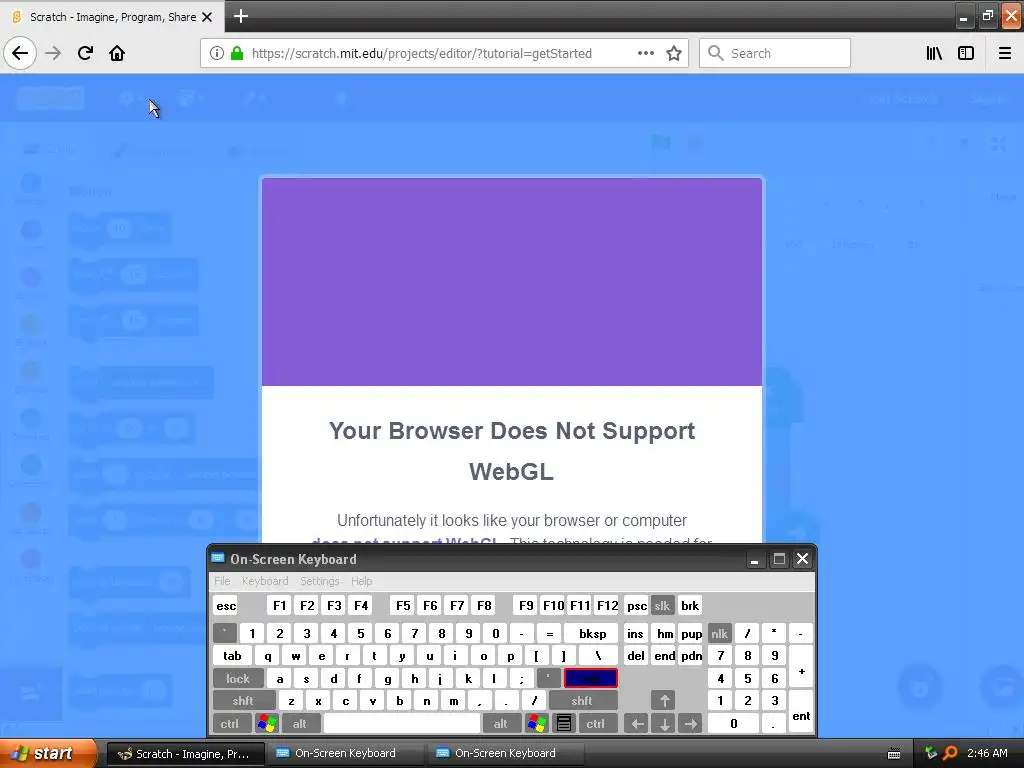Click the left arrow key
Image resolution: width=1024 pixels, height=768 pixels.
[x=637, y=724]
